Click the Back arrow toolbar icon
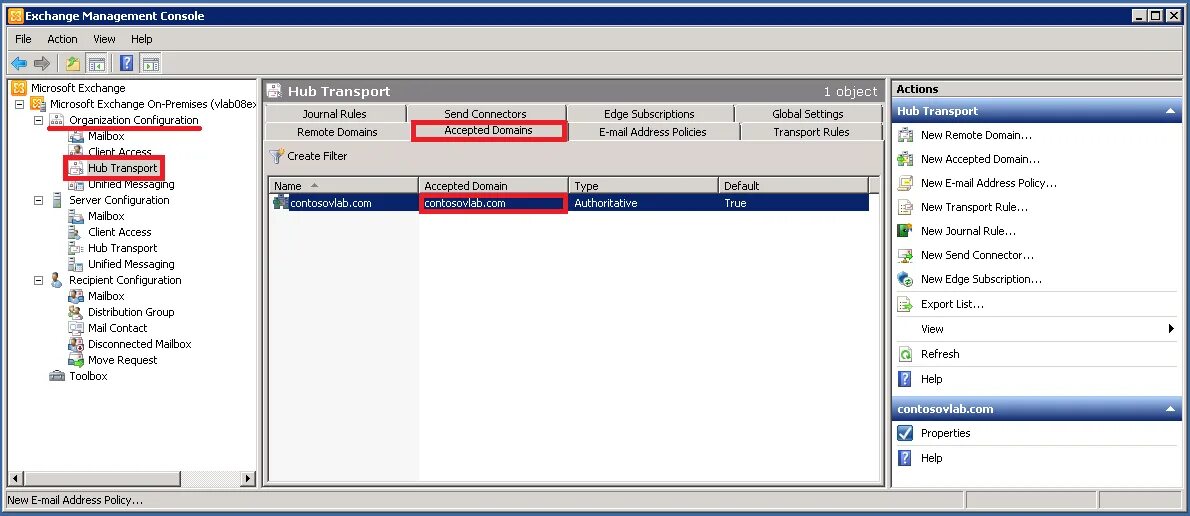 (x=19, y=64)
